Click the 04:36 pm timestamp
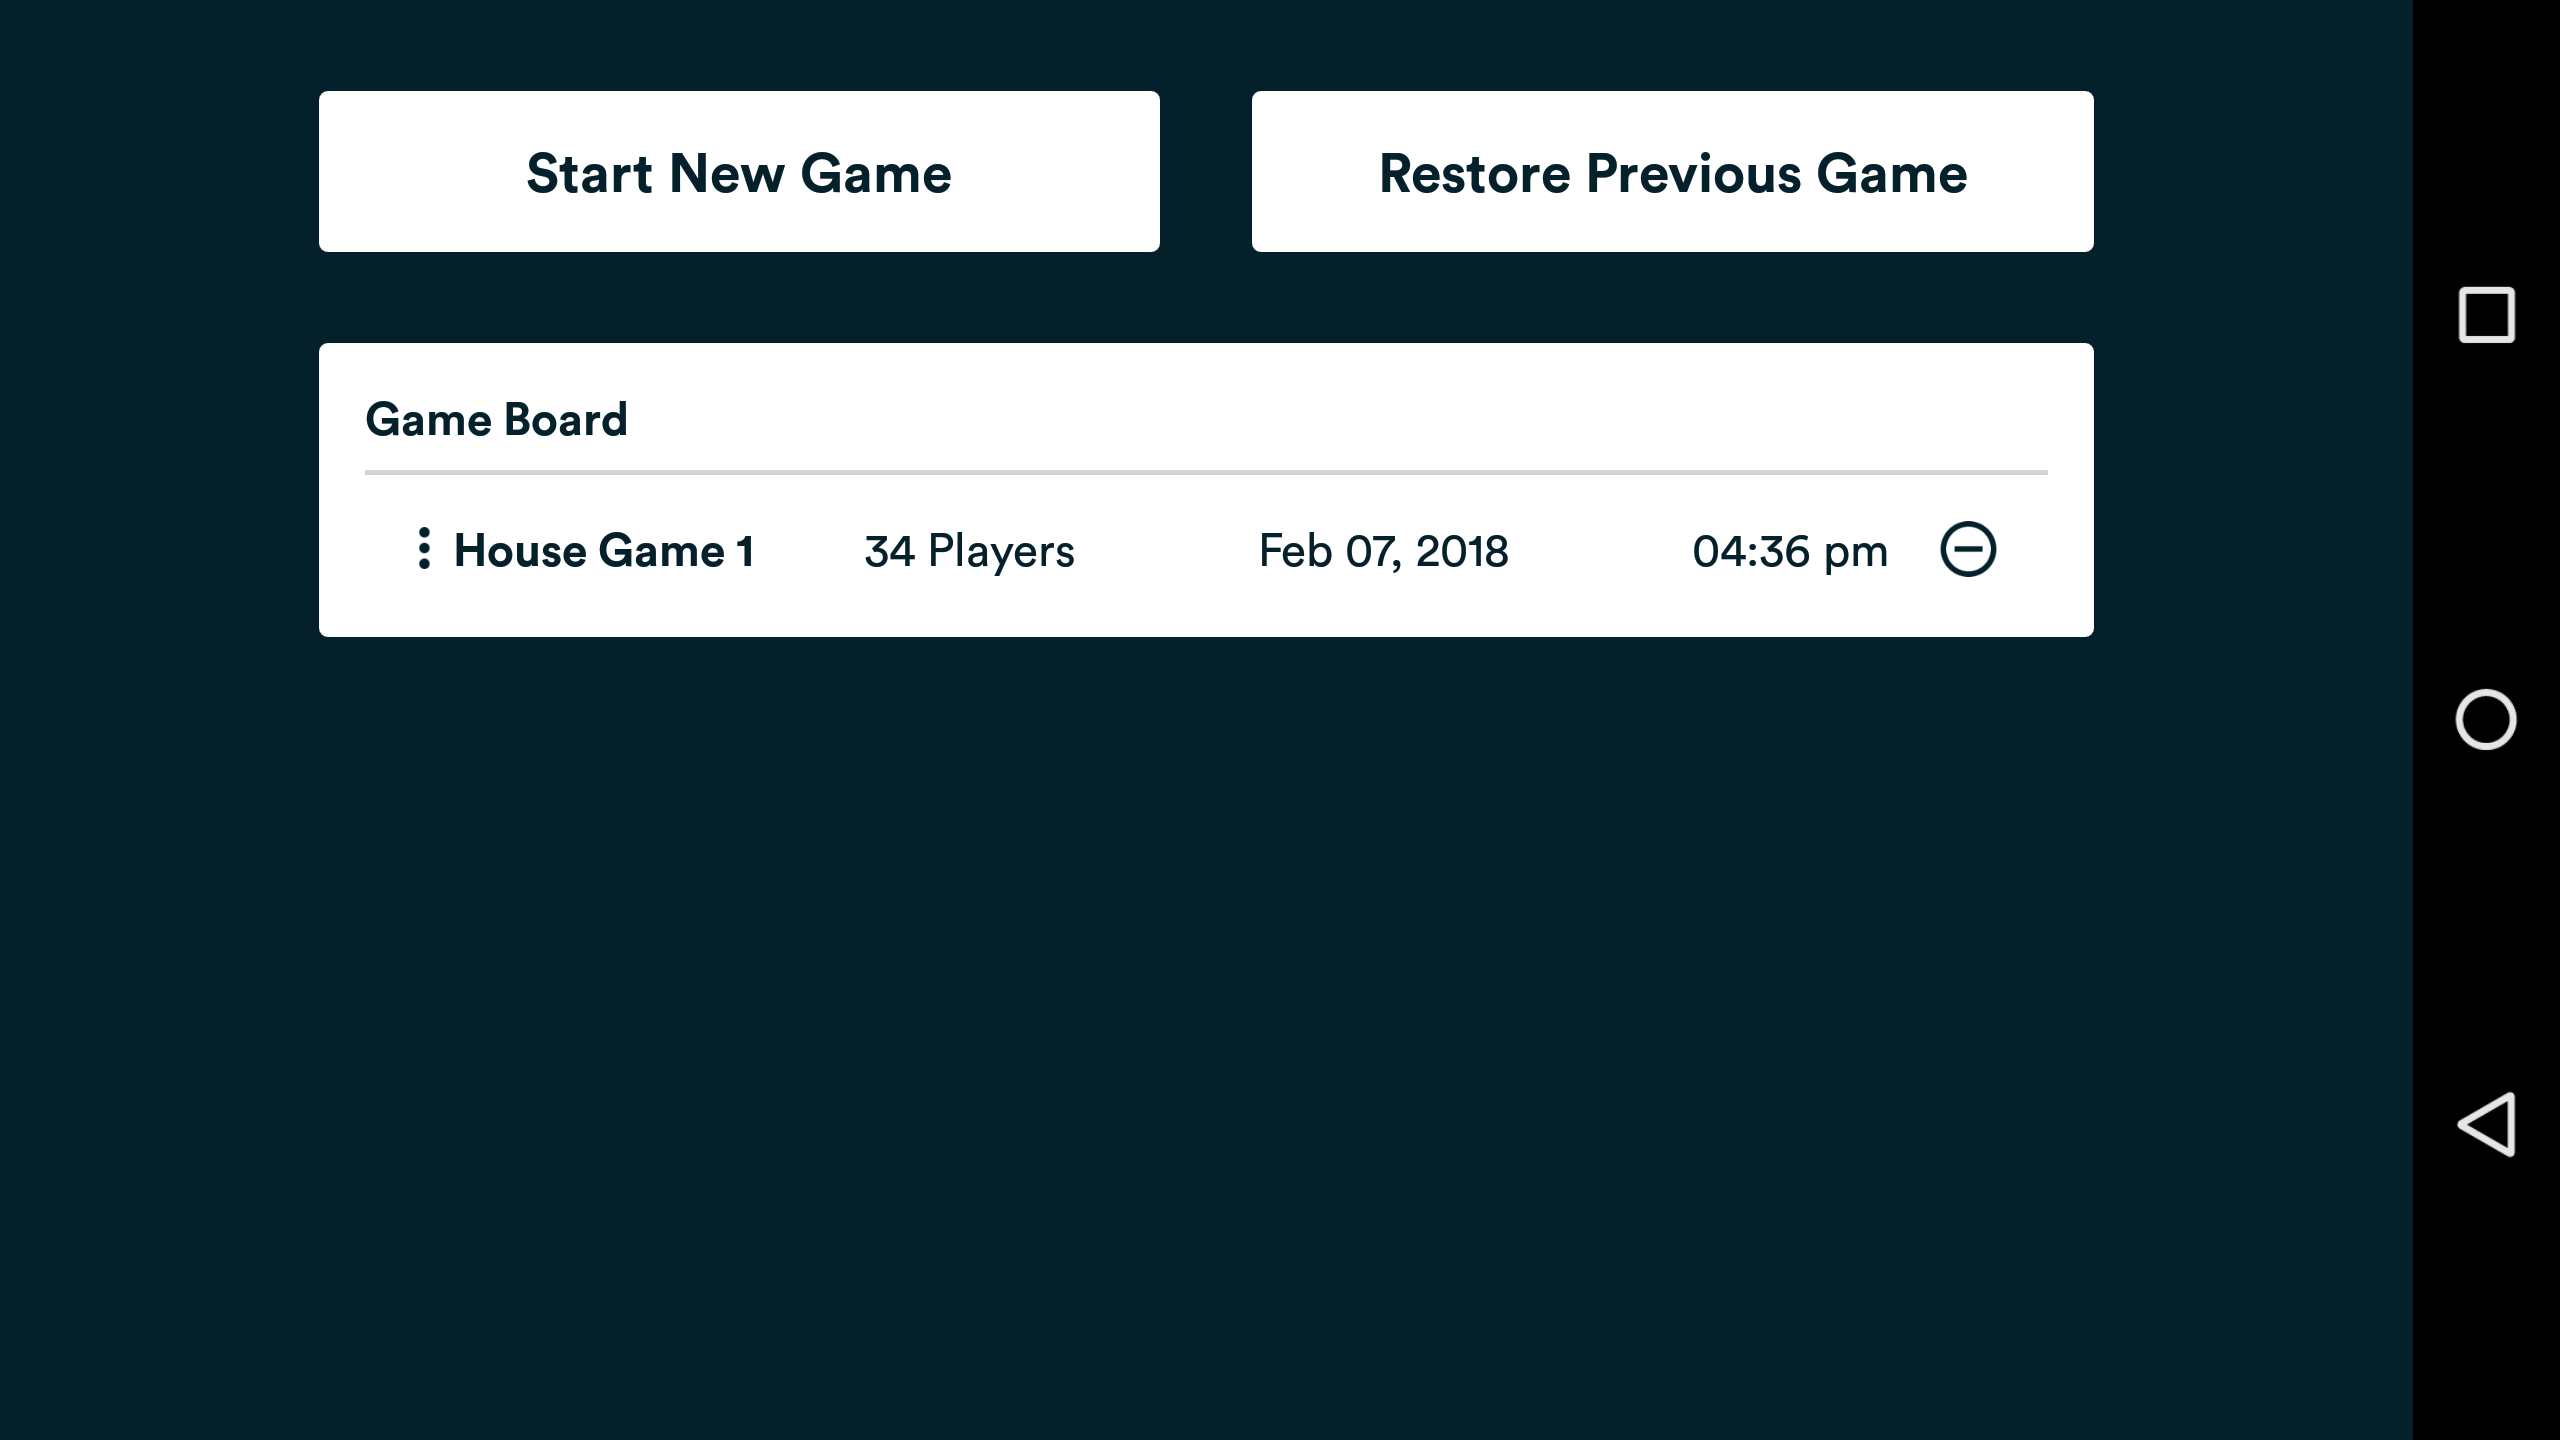 tap(1790, 551)
